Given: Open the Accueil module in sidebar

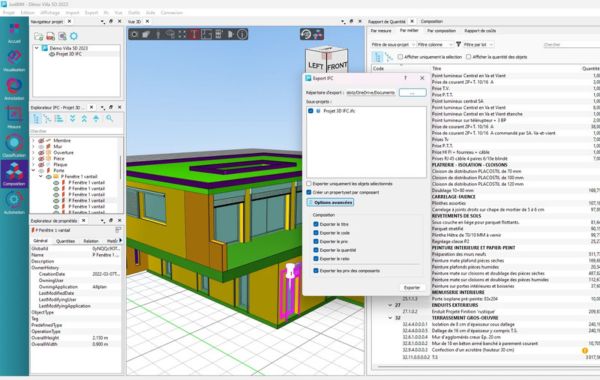Looking at the screenshot, I should 14,33.
